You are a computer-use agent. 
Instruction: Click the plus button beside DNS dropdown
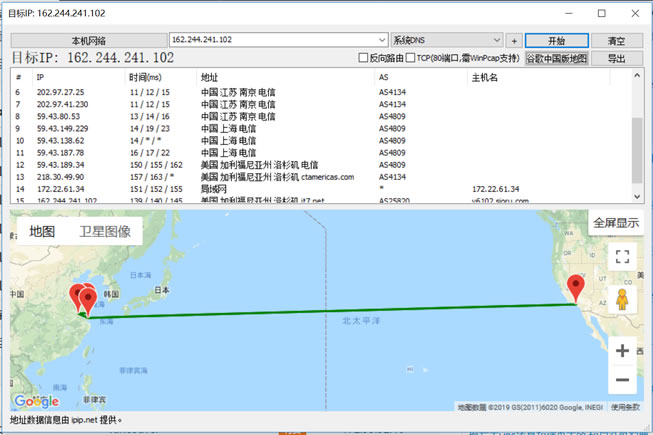514,41
